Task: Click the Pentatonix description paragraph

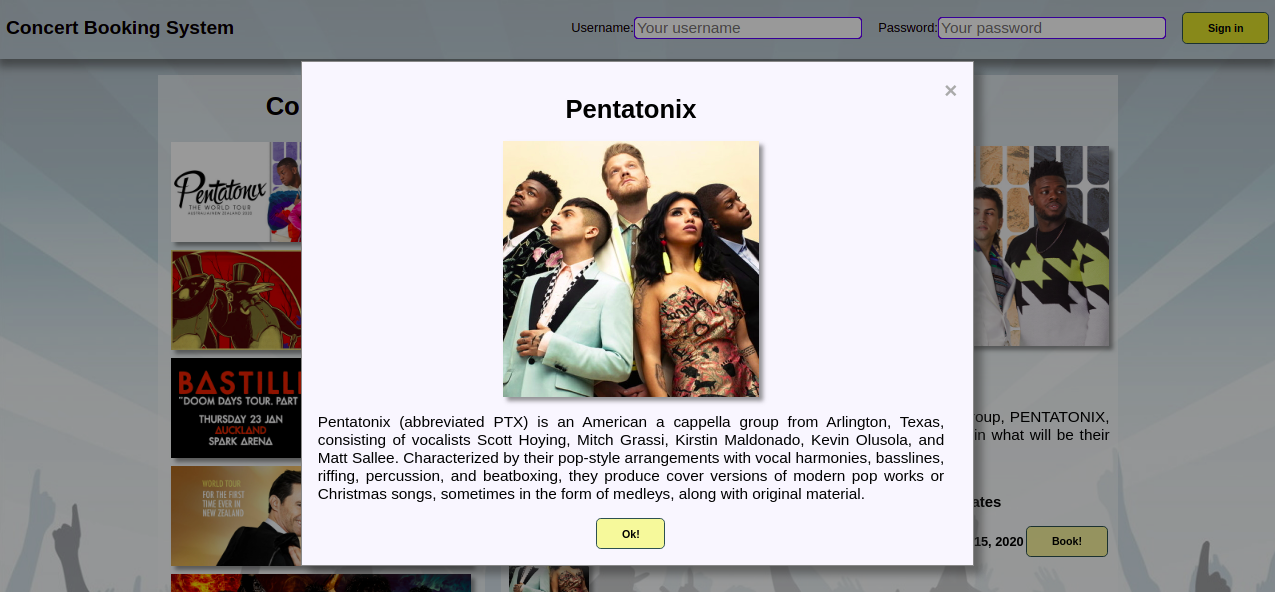Action: [x=631, y=457]
